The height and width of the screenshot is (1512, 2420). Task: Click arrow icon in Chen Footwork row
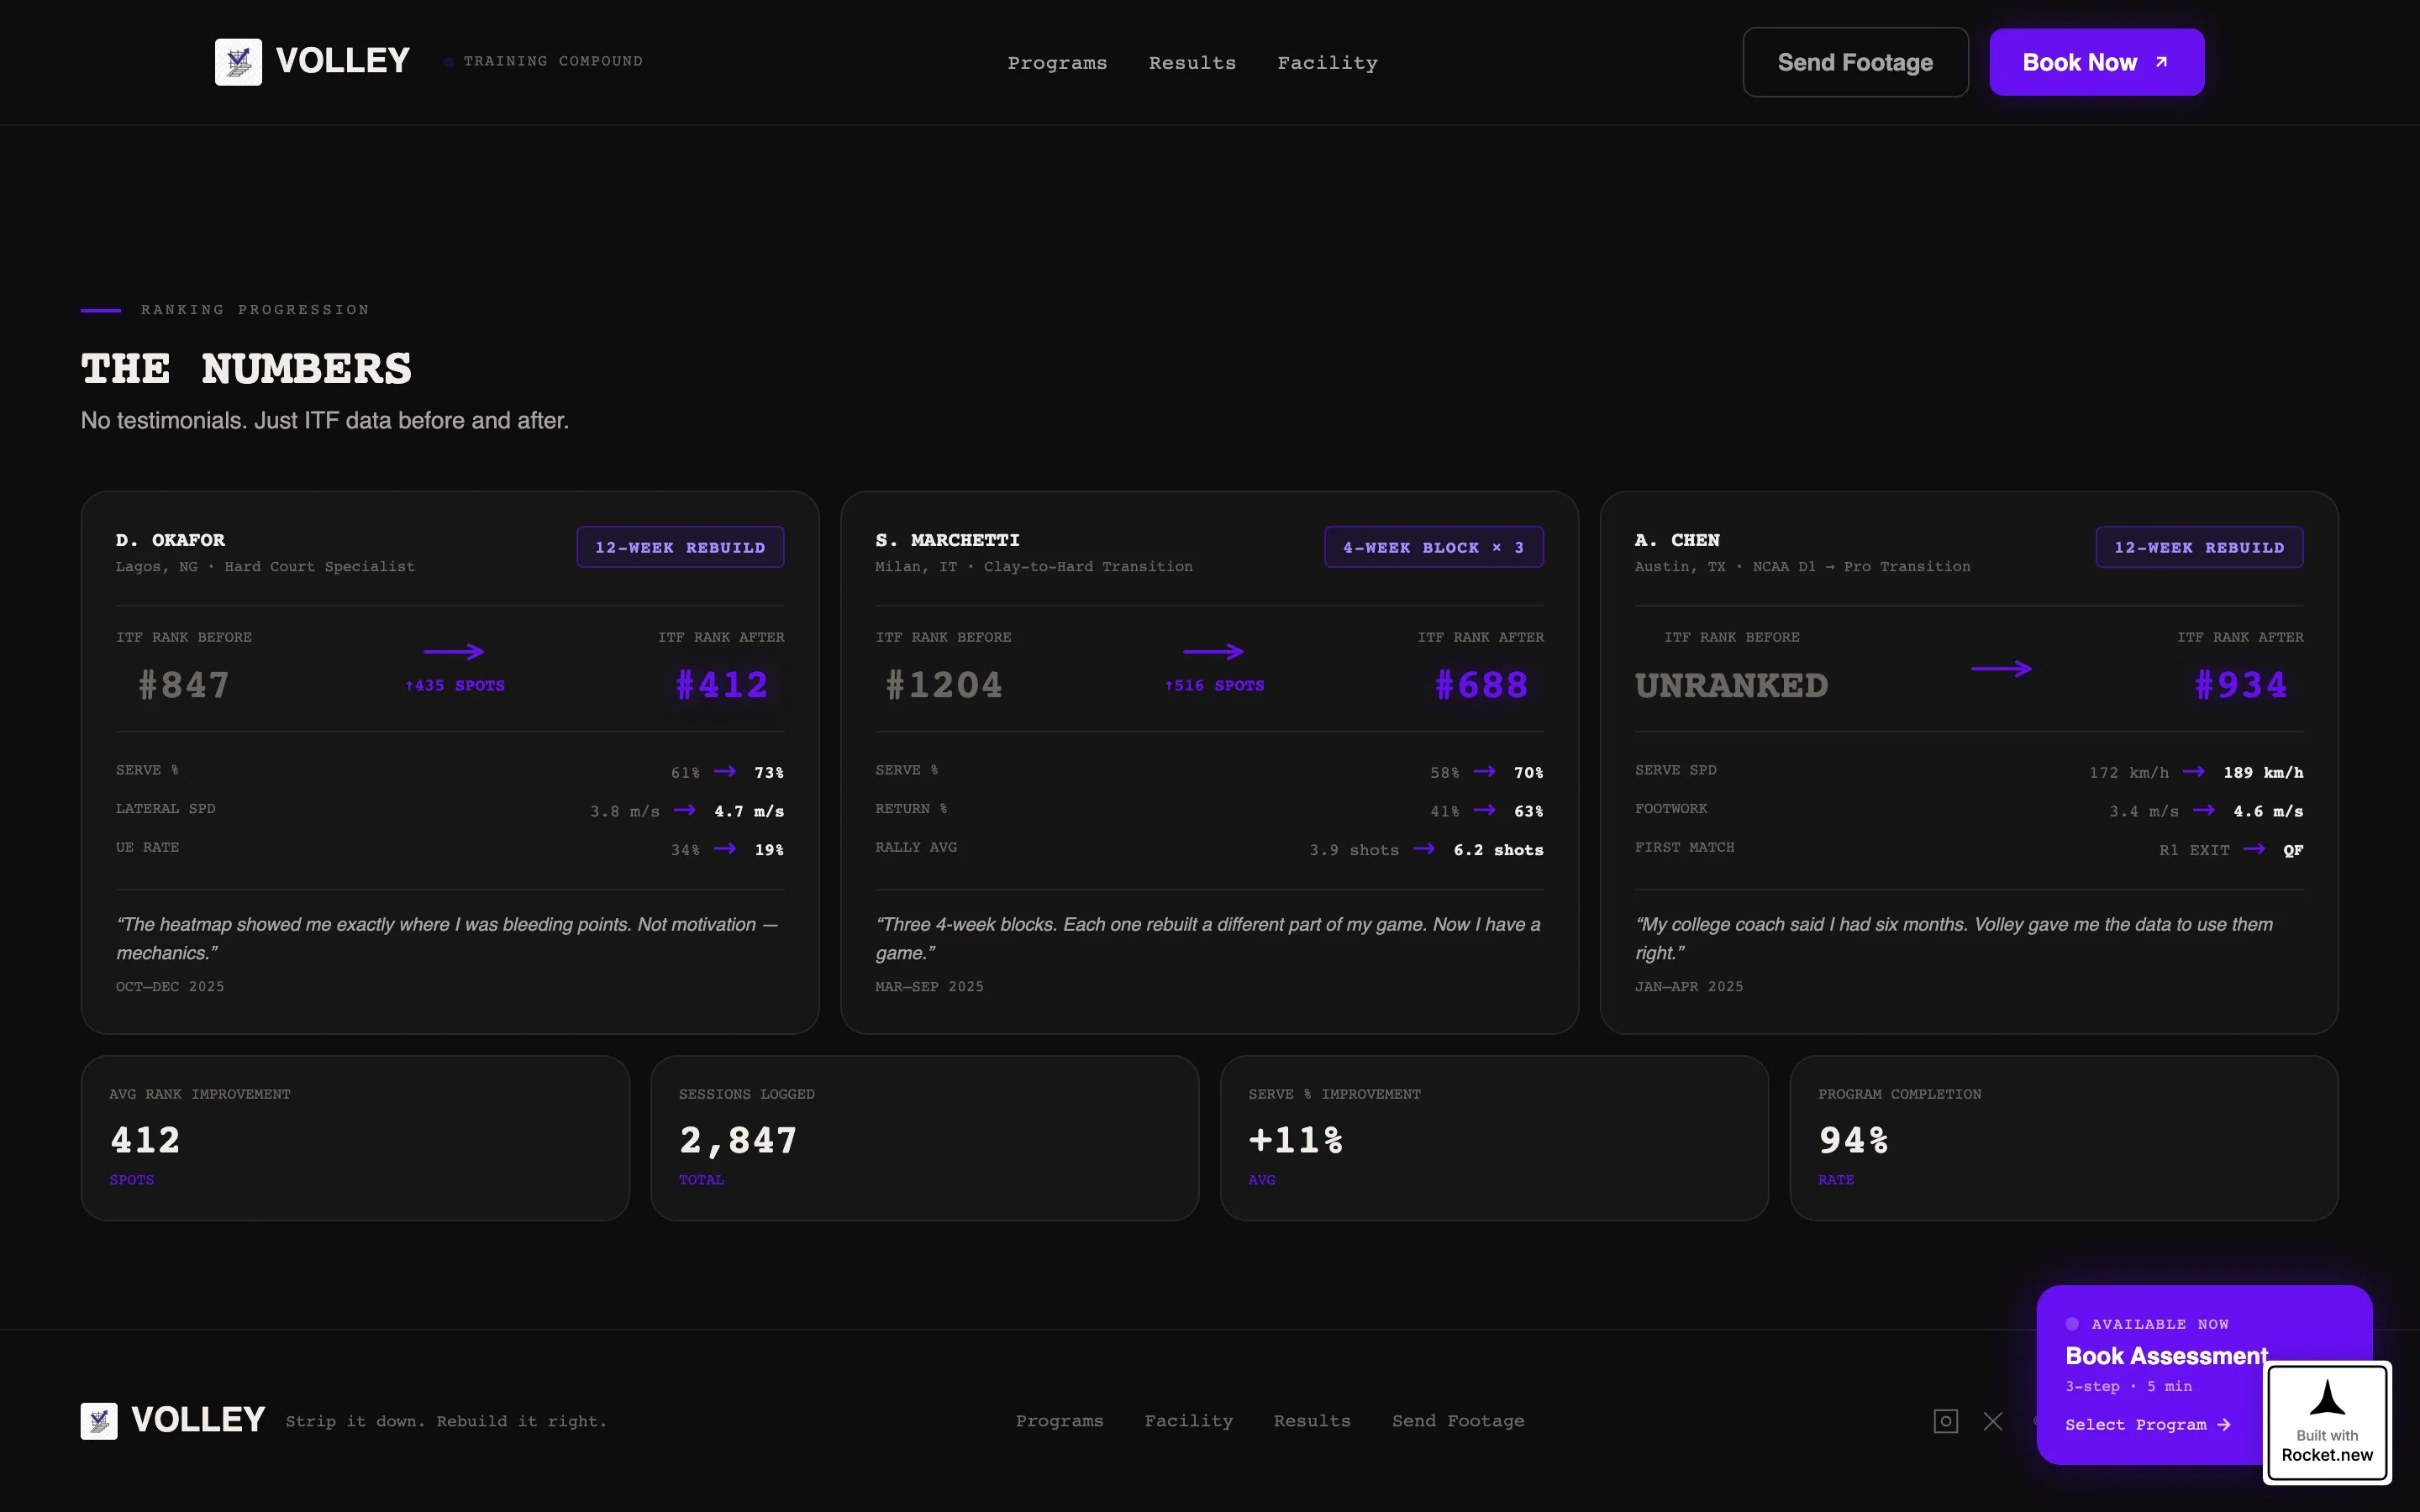pyautogui.click(x=2204, y=810)
